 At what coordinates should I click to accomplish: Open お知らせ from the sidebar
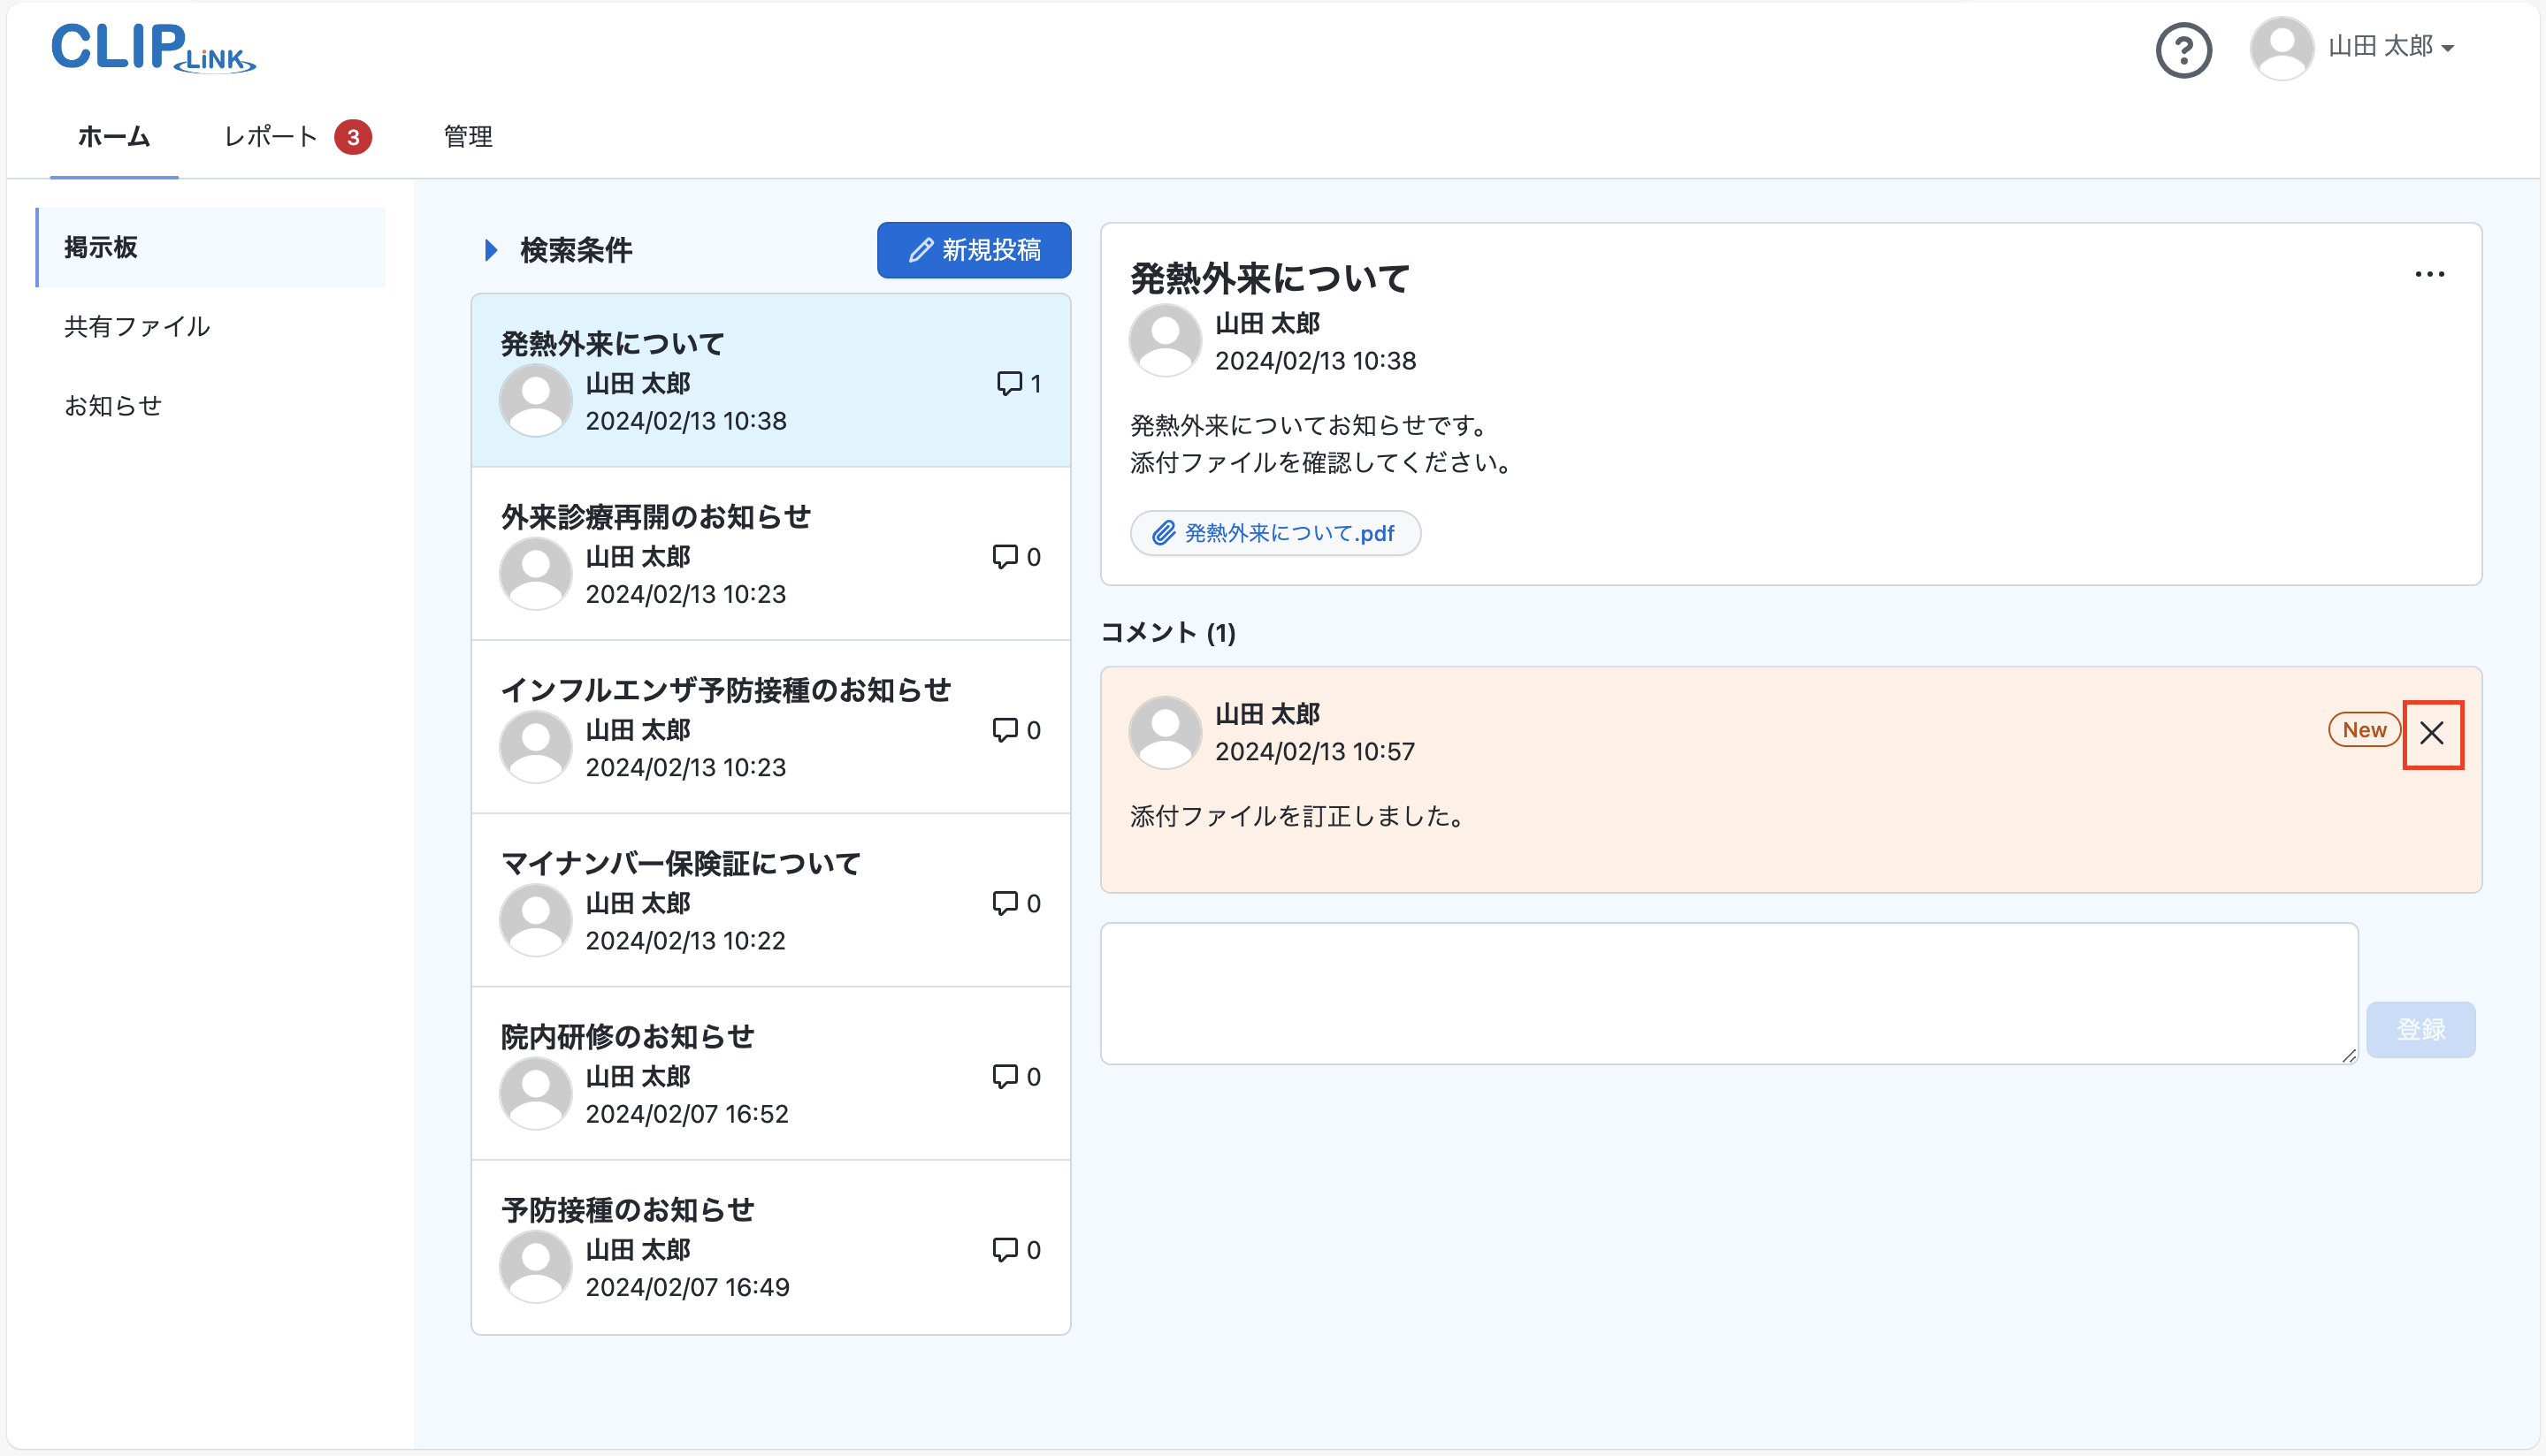click(x=113, y=406)
